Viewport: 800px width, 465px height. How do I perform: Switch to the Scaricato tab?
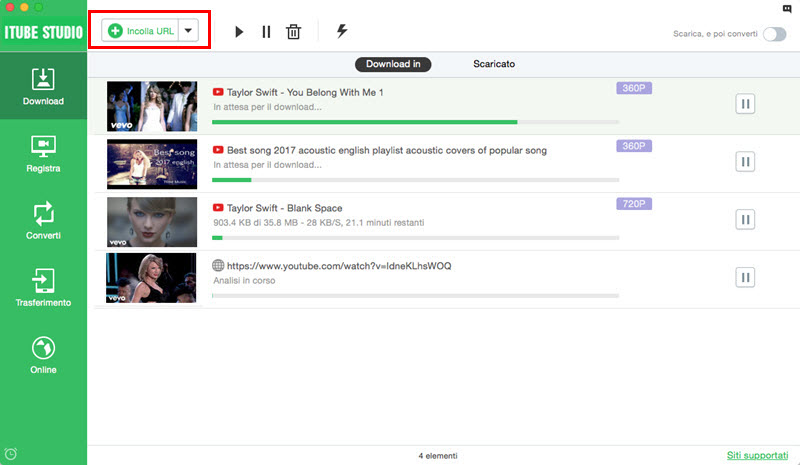pos(494,64)
